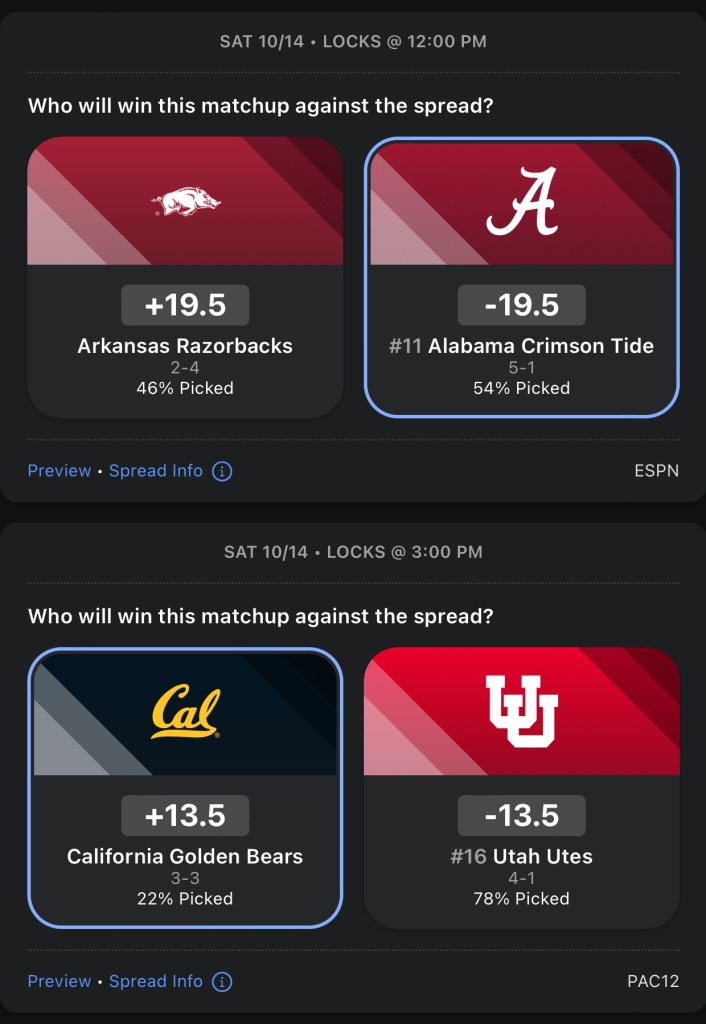Click the ESPN network label
706x1024 pixels.
tap(656, 471)
